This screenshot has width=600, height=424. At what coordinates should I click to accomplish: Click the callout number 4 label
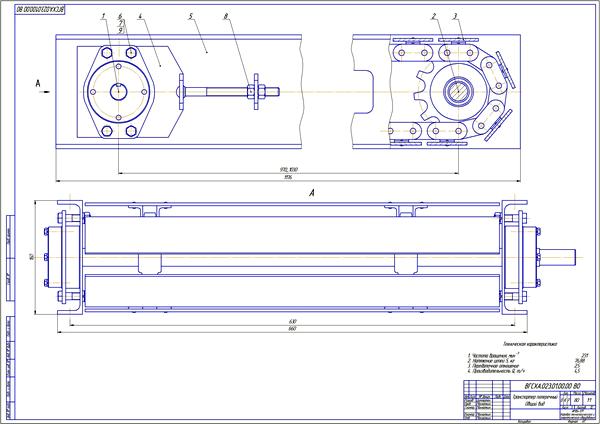[x=140, y=16]
